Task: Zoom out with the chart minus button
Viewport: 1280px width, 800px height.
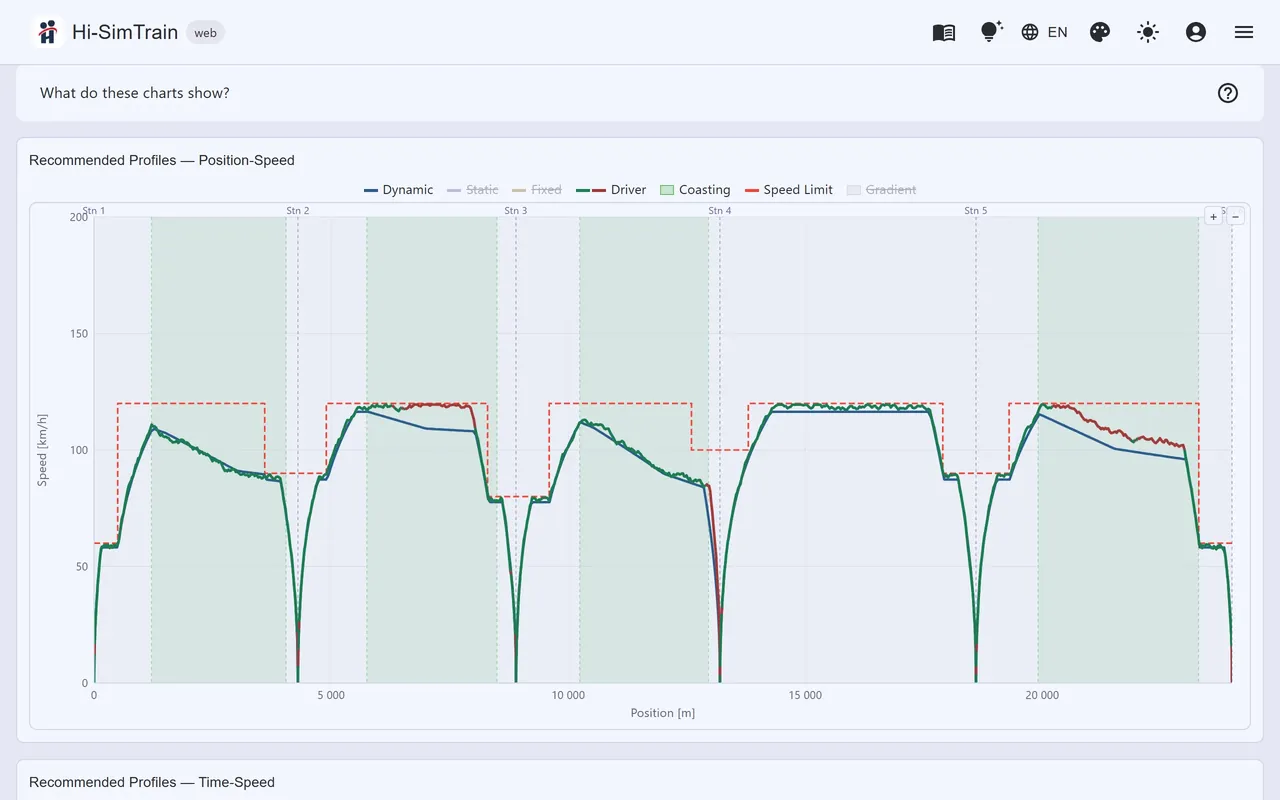Action: 1236,216
